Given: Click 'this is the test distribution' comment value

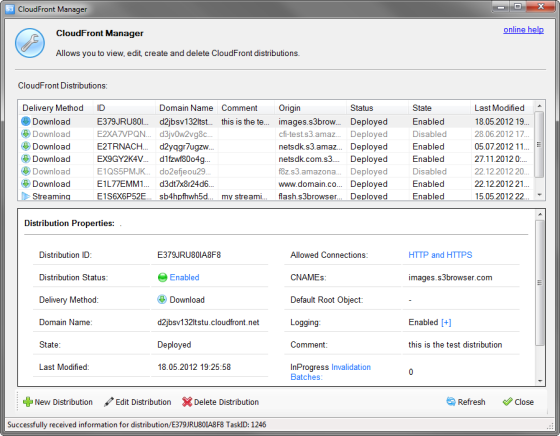Looking at the screenshot, I should click(x=455, y=345).
